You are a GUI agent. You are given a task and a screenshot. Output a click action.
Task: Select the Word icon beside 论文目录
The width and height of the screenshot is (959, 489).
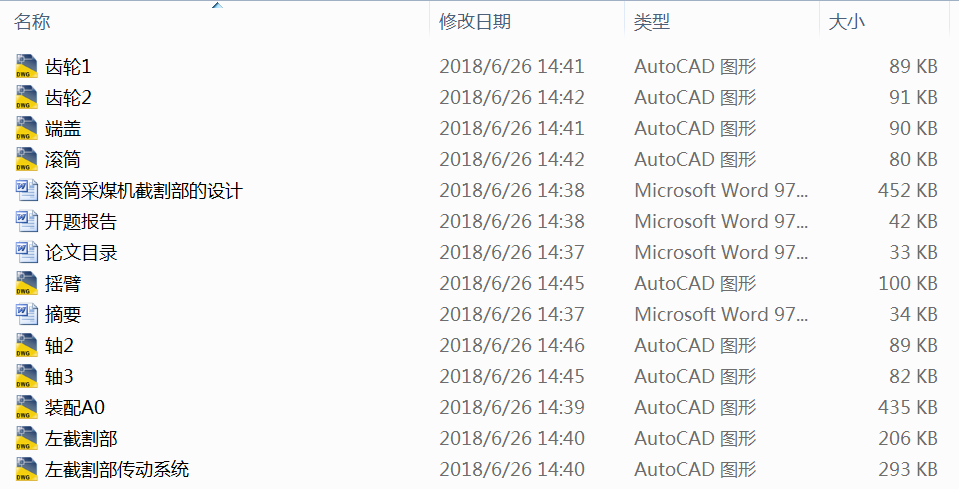tap(27, 253)
